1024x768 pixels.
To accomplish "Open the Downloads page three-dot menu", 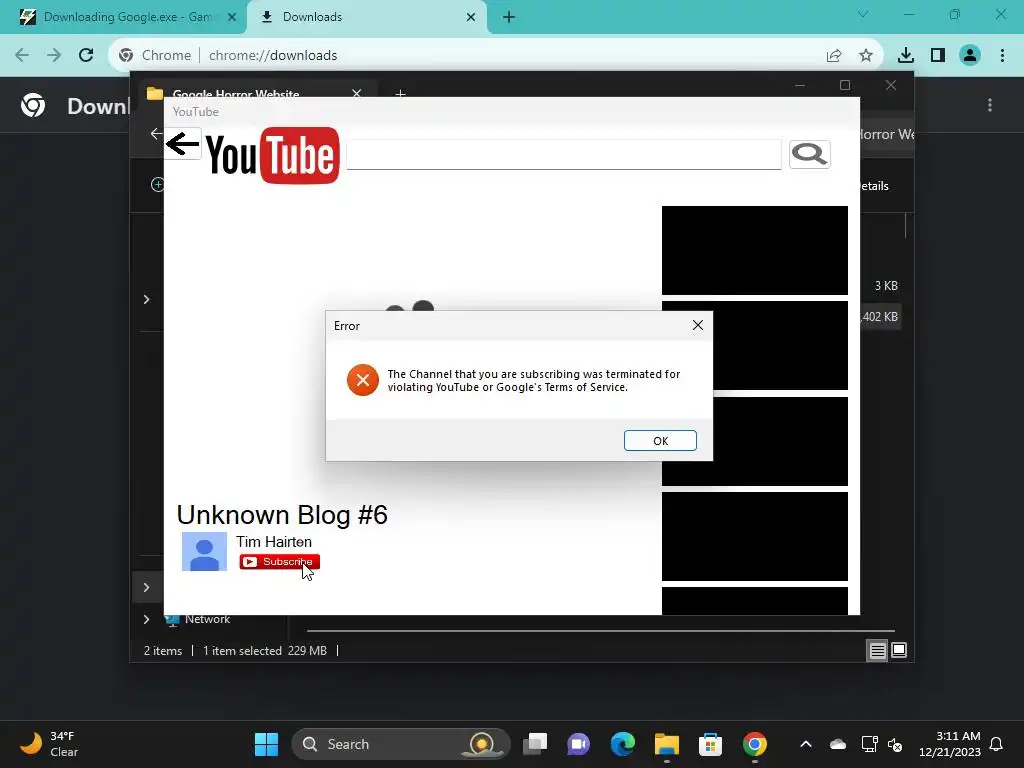I will pos(990,105).
